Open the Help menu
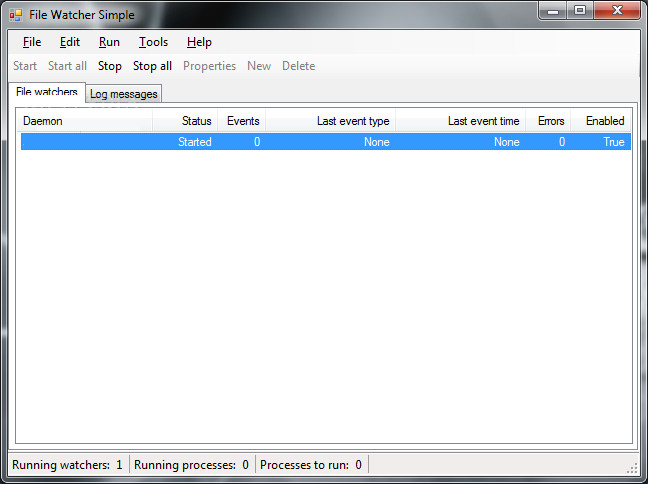 pyautogui.click(x=199, y=42)
